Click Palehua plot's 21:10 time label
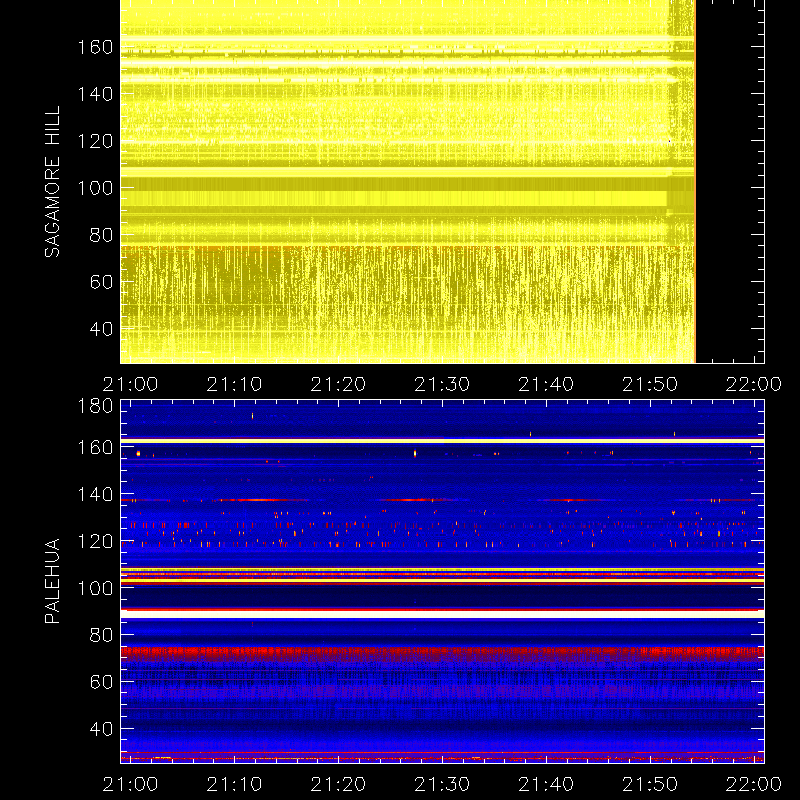 tap(234, 784)
